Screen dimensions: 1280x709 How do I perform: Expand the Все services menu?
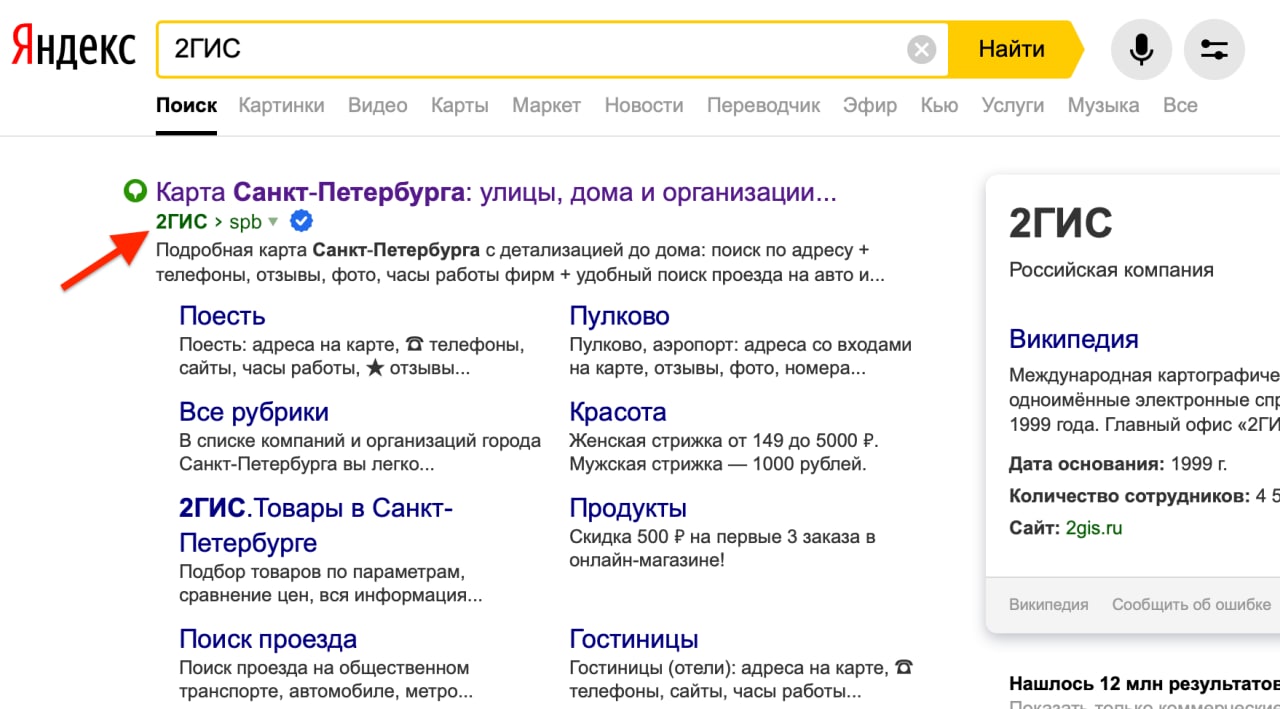(x=1180, y=105)
